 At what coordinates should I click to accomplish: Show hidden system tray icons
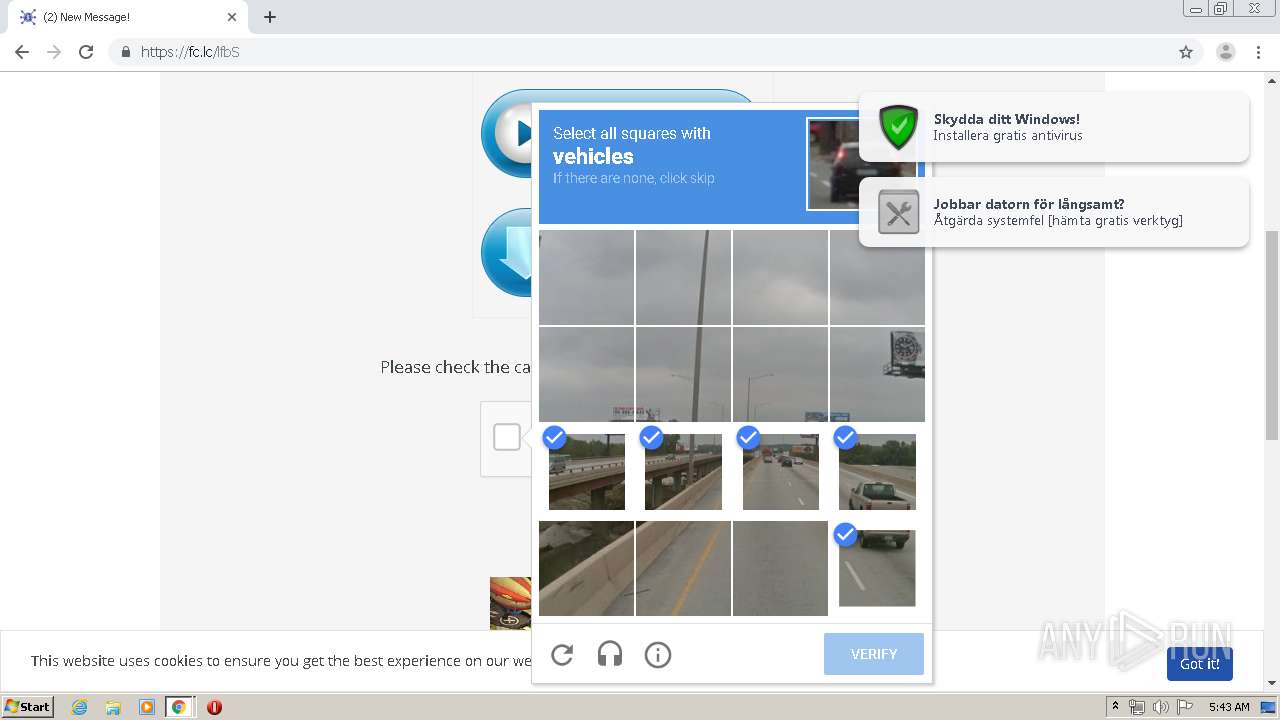[1115, 707]
